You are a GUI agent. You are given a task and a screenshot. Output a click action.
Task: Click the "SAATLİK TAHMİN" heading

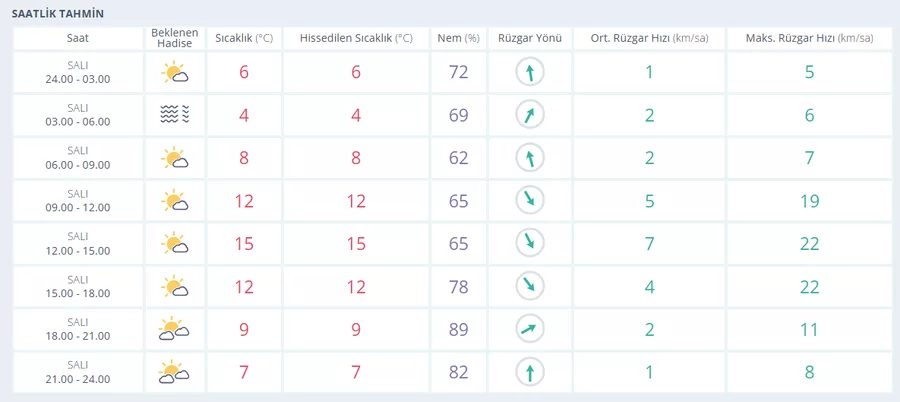(57, 14)
